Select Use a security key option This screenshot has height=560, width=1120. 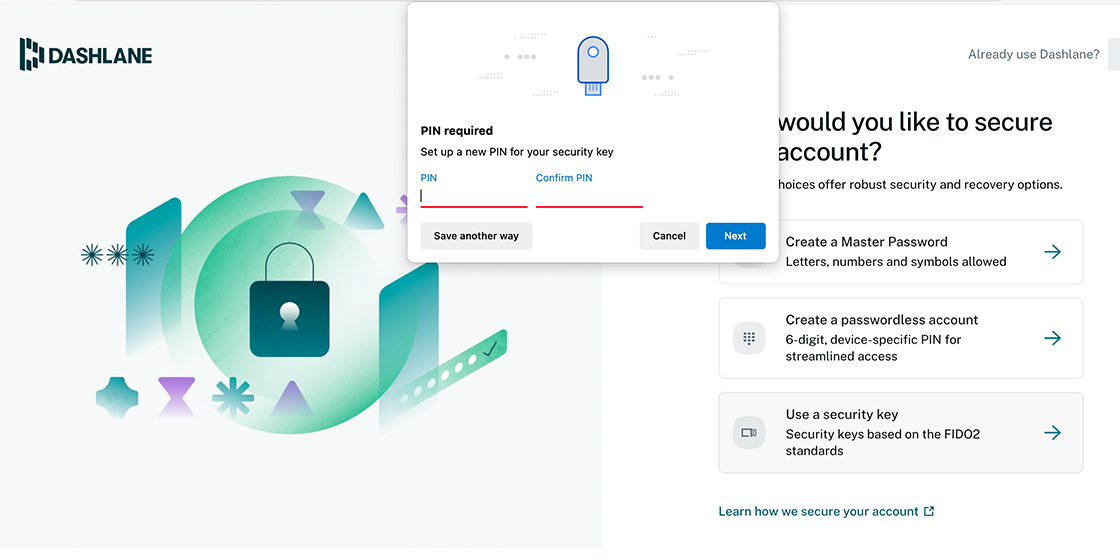[901, 432]
